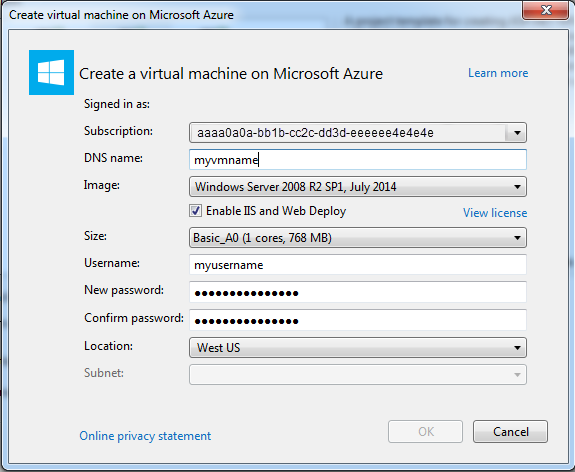575x472 pixels.
Task: Click the Image label text
Action: pos(102,185)
